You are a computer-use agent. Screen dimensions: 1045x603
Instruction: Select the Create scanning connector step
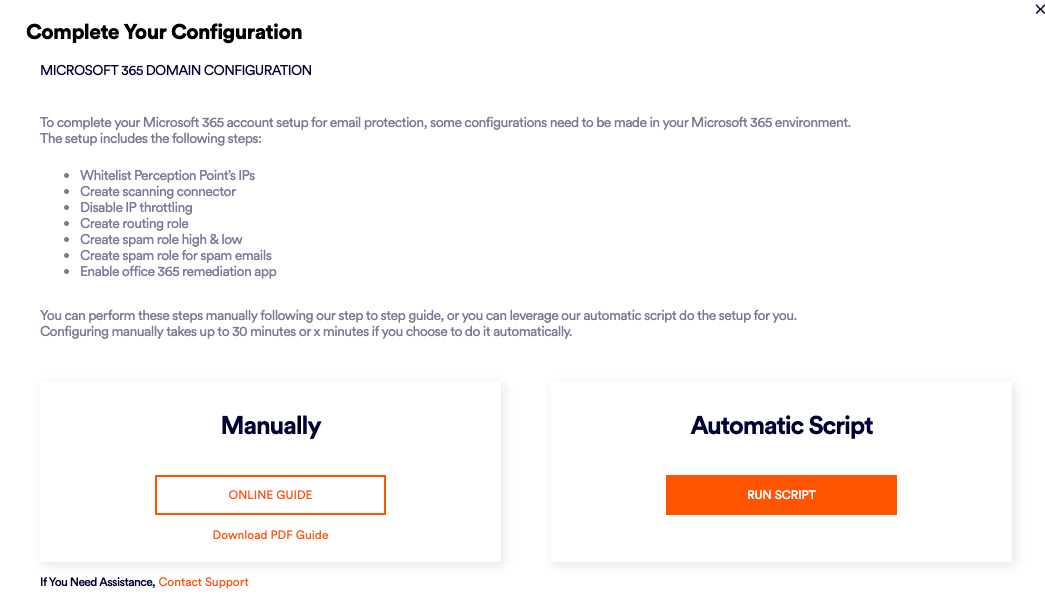[x=158, y=191]
